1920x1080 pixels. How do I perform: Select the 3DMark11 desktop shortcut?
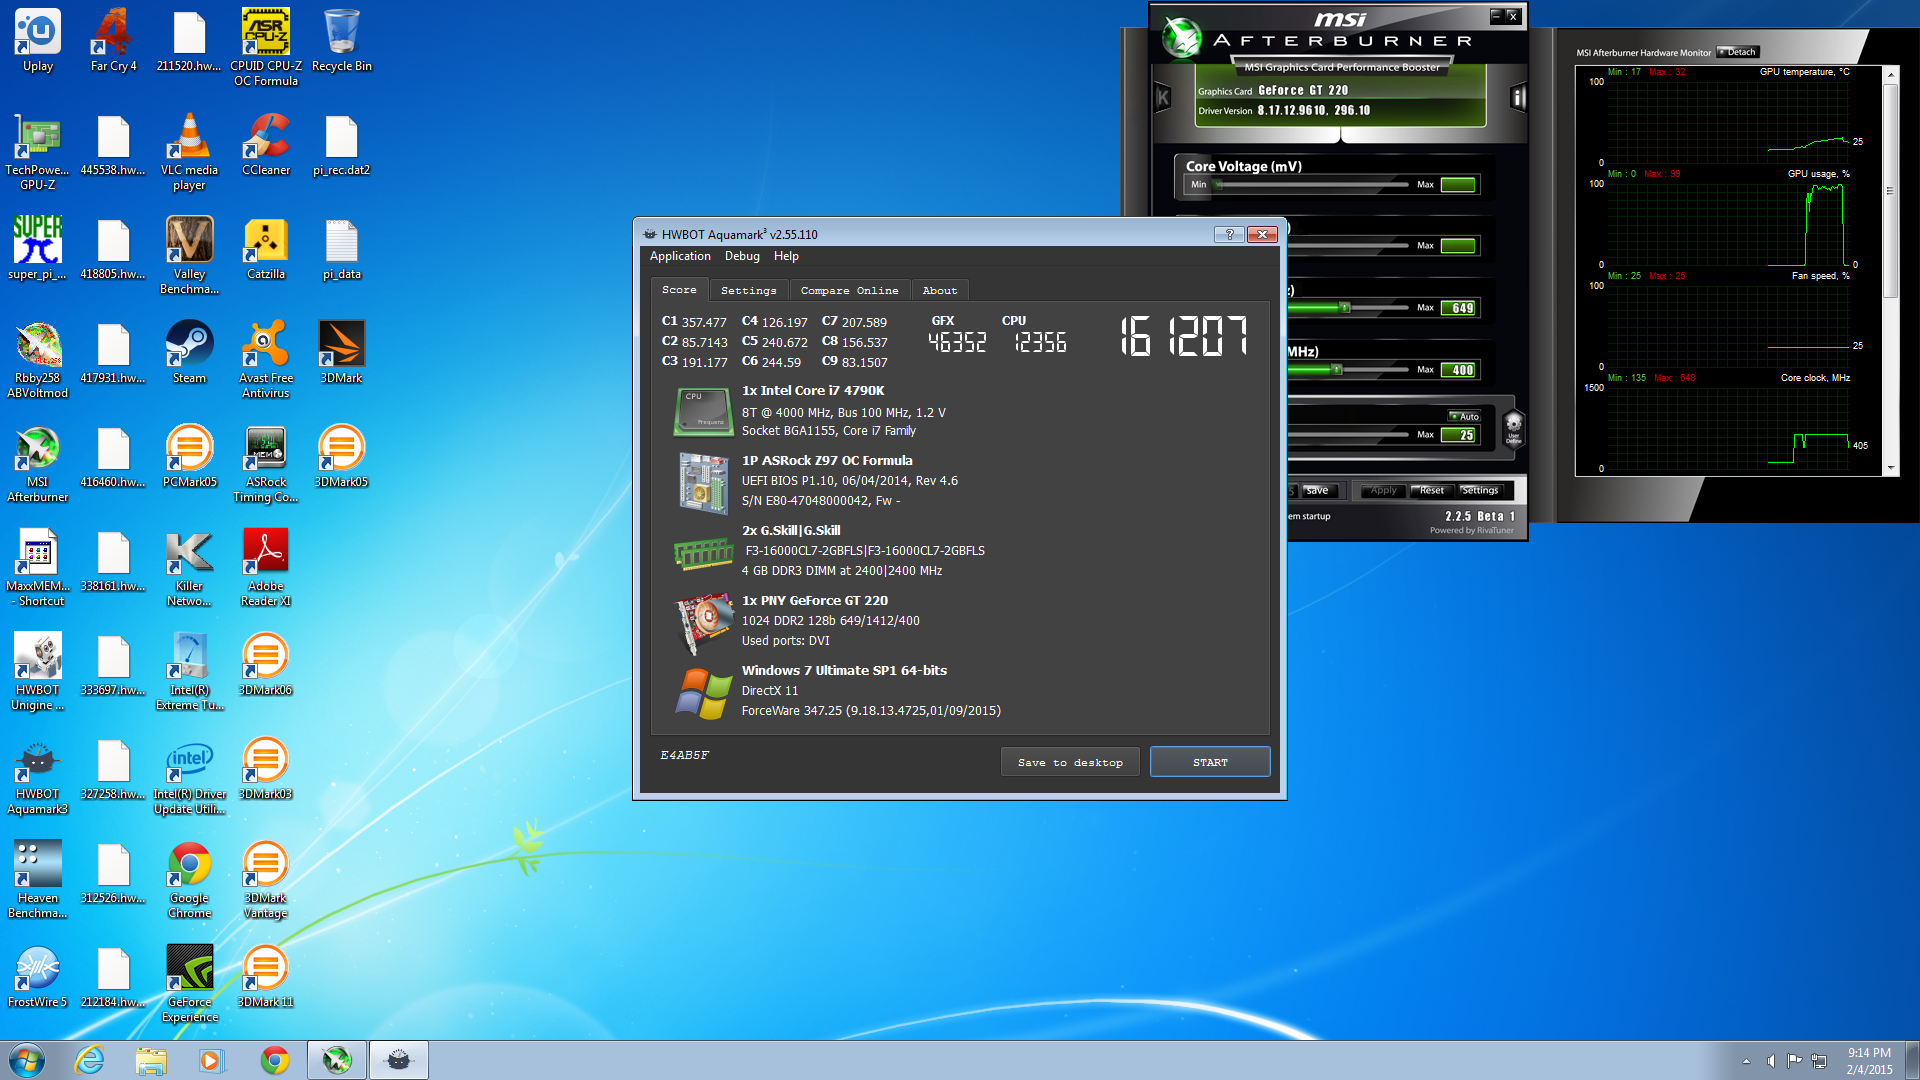pyautogui.click(x=266, y=977)
